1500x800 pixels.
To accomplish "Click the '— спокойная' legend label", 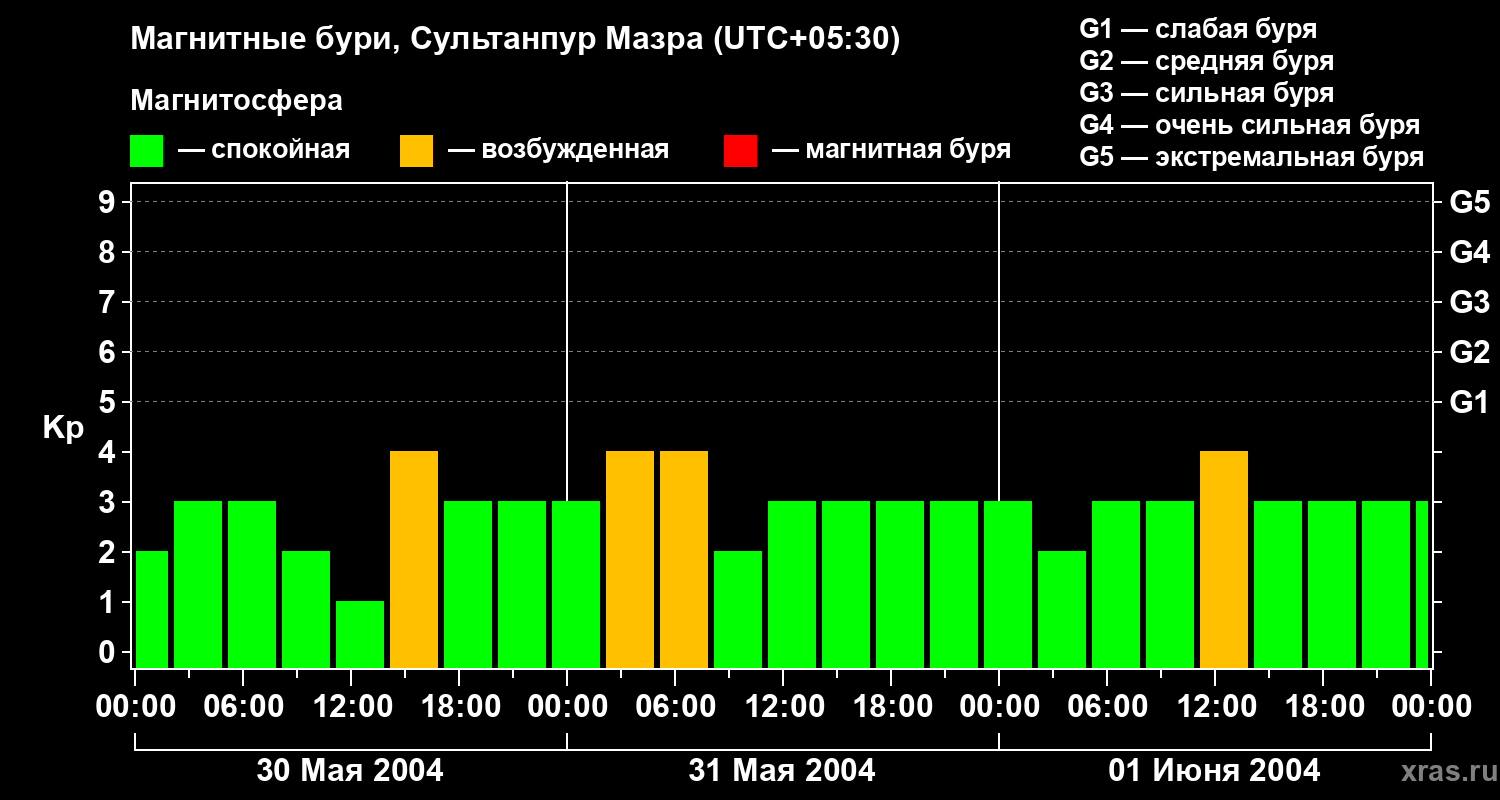I will point(264,150).
